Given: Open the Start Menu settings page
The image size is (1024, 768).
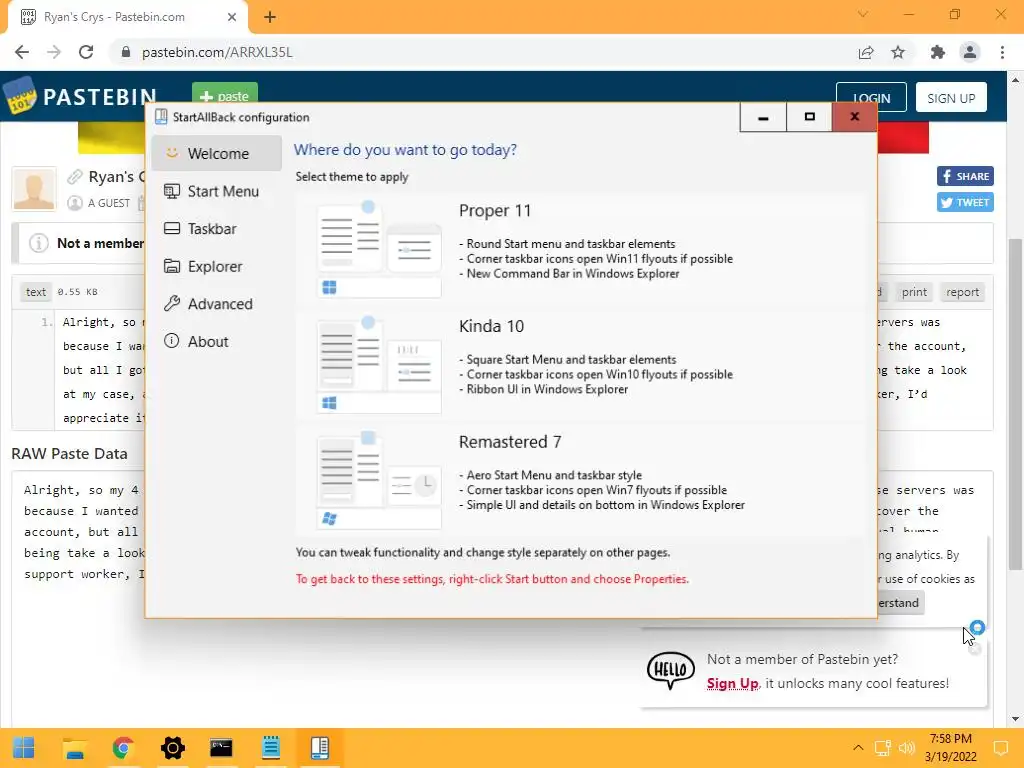Looking at the screenshot, I should coord(216,191).
